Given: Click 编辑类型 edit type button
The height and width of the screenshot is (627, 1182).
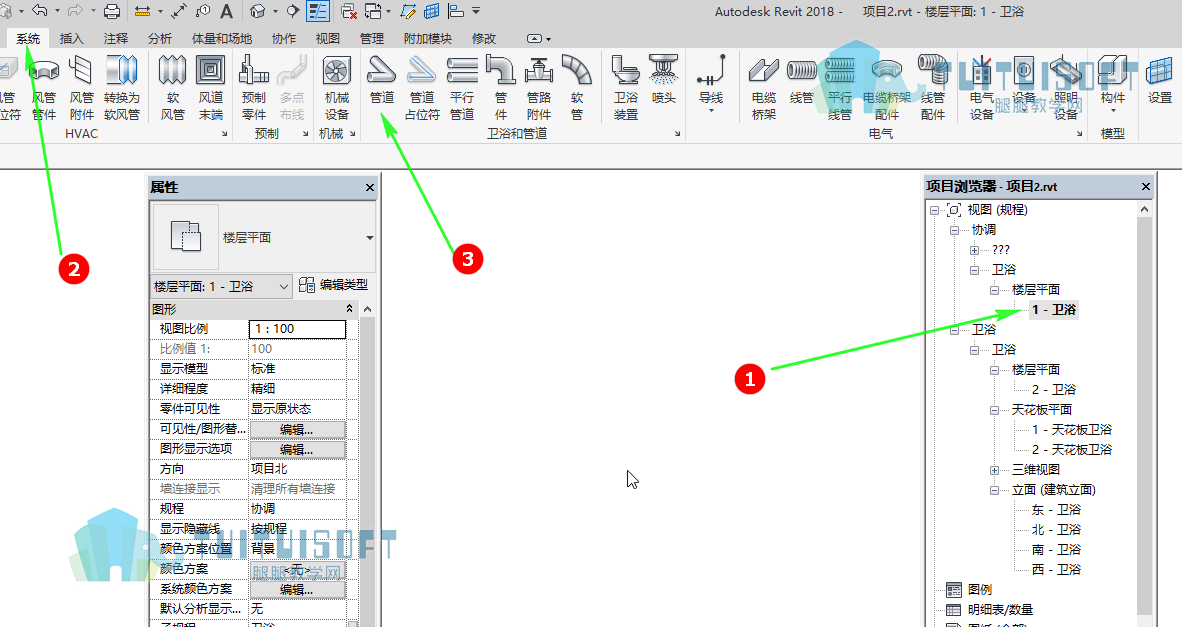Looking at the screenshot, I should (334, 285).
